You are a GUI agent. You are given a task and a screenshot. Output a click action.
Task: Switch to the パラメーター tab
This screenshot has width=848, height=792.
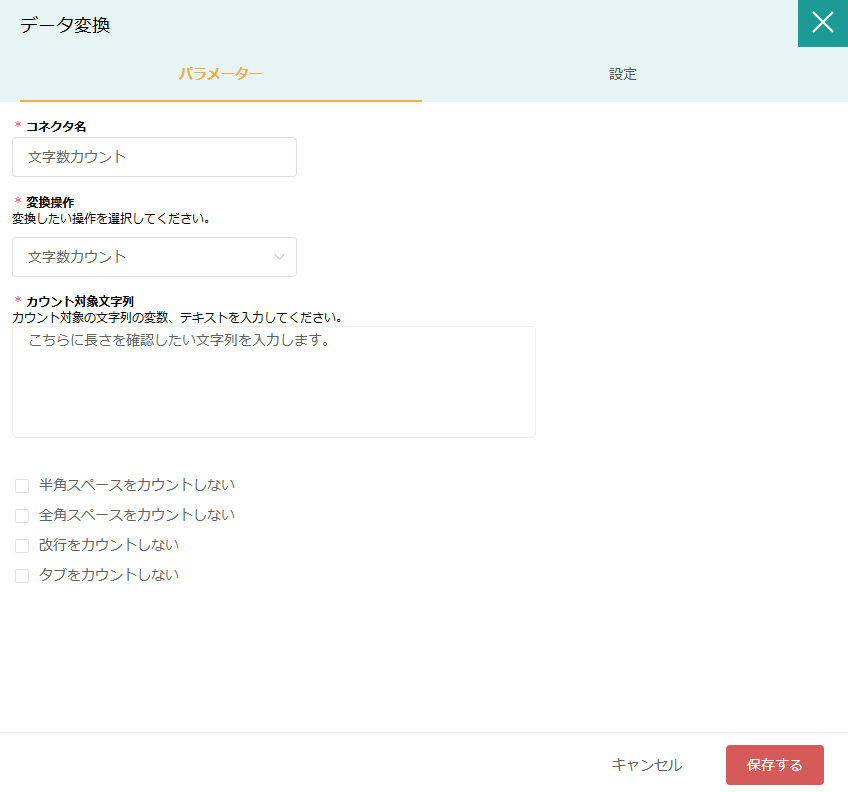[220, 74]
